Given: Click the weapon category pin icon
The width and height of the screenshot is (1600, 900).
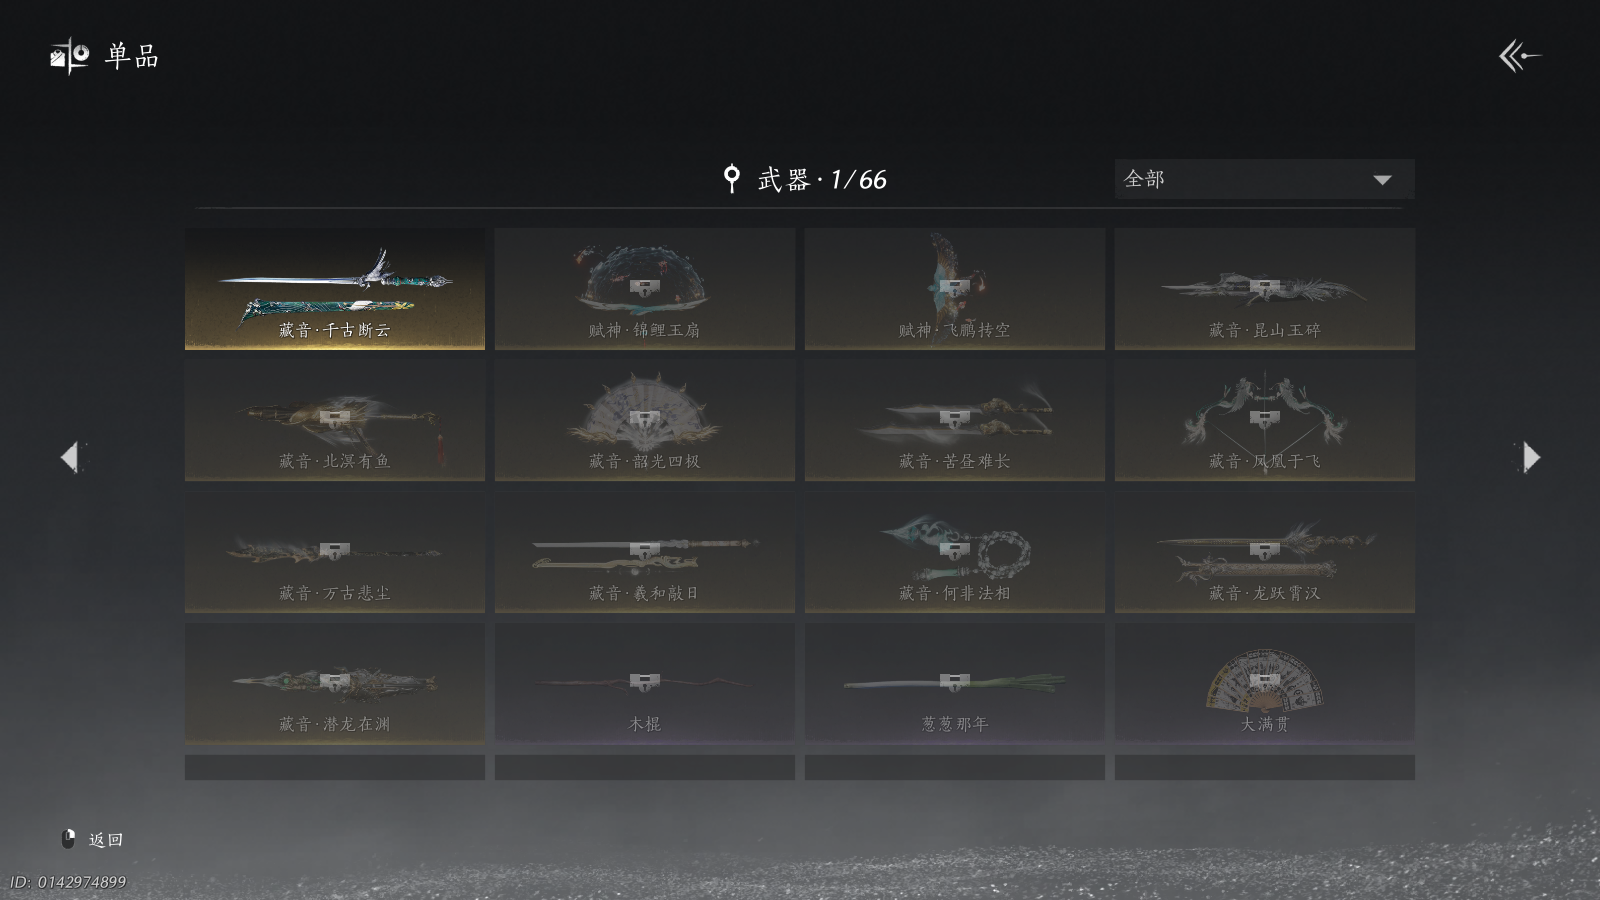Looking at the screenshot, I should [732, 179].
